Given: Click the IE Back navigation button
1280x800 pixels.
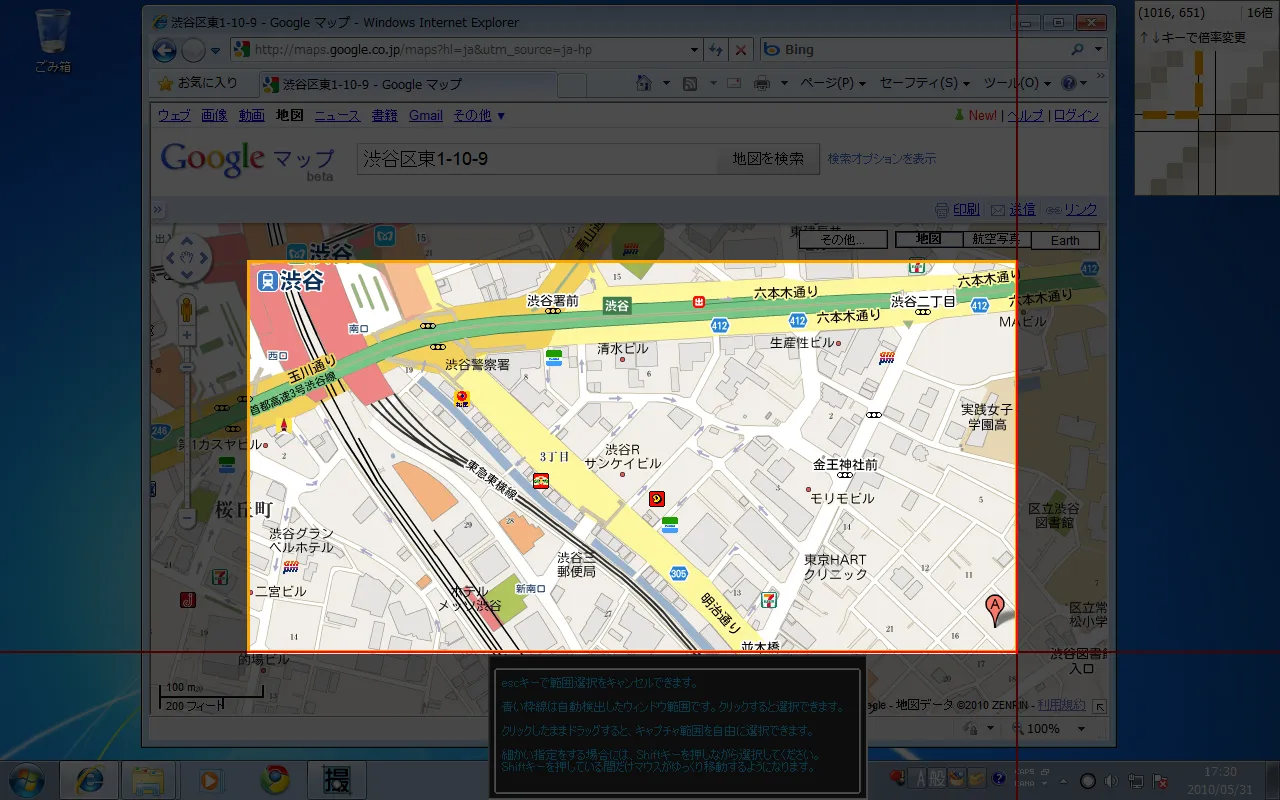Looking at the screenshot, I should tap(164, 50).
